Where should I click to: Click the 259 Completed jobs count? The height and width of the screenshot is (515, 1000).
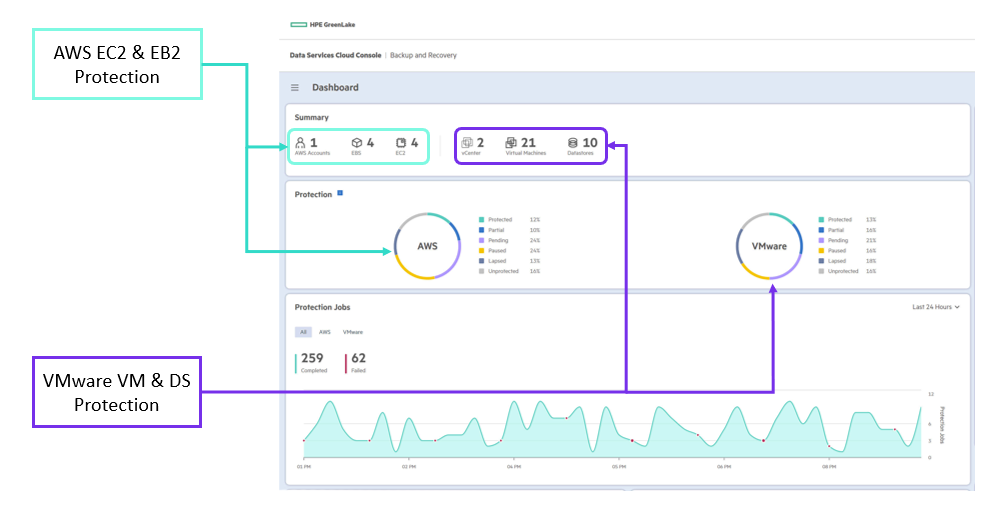point(312,363)
